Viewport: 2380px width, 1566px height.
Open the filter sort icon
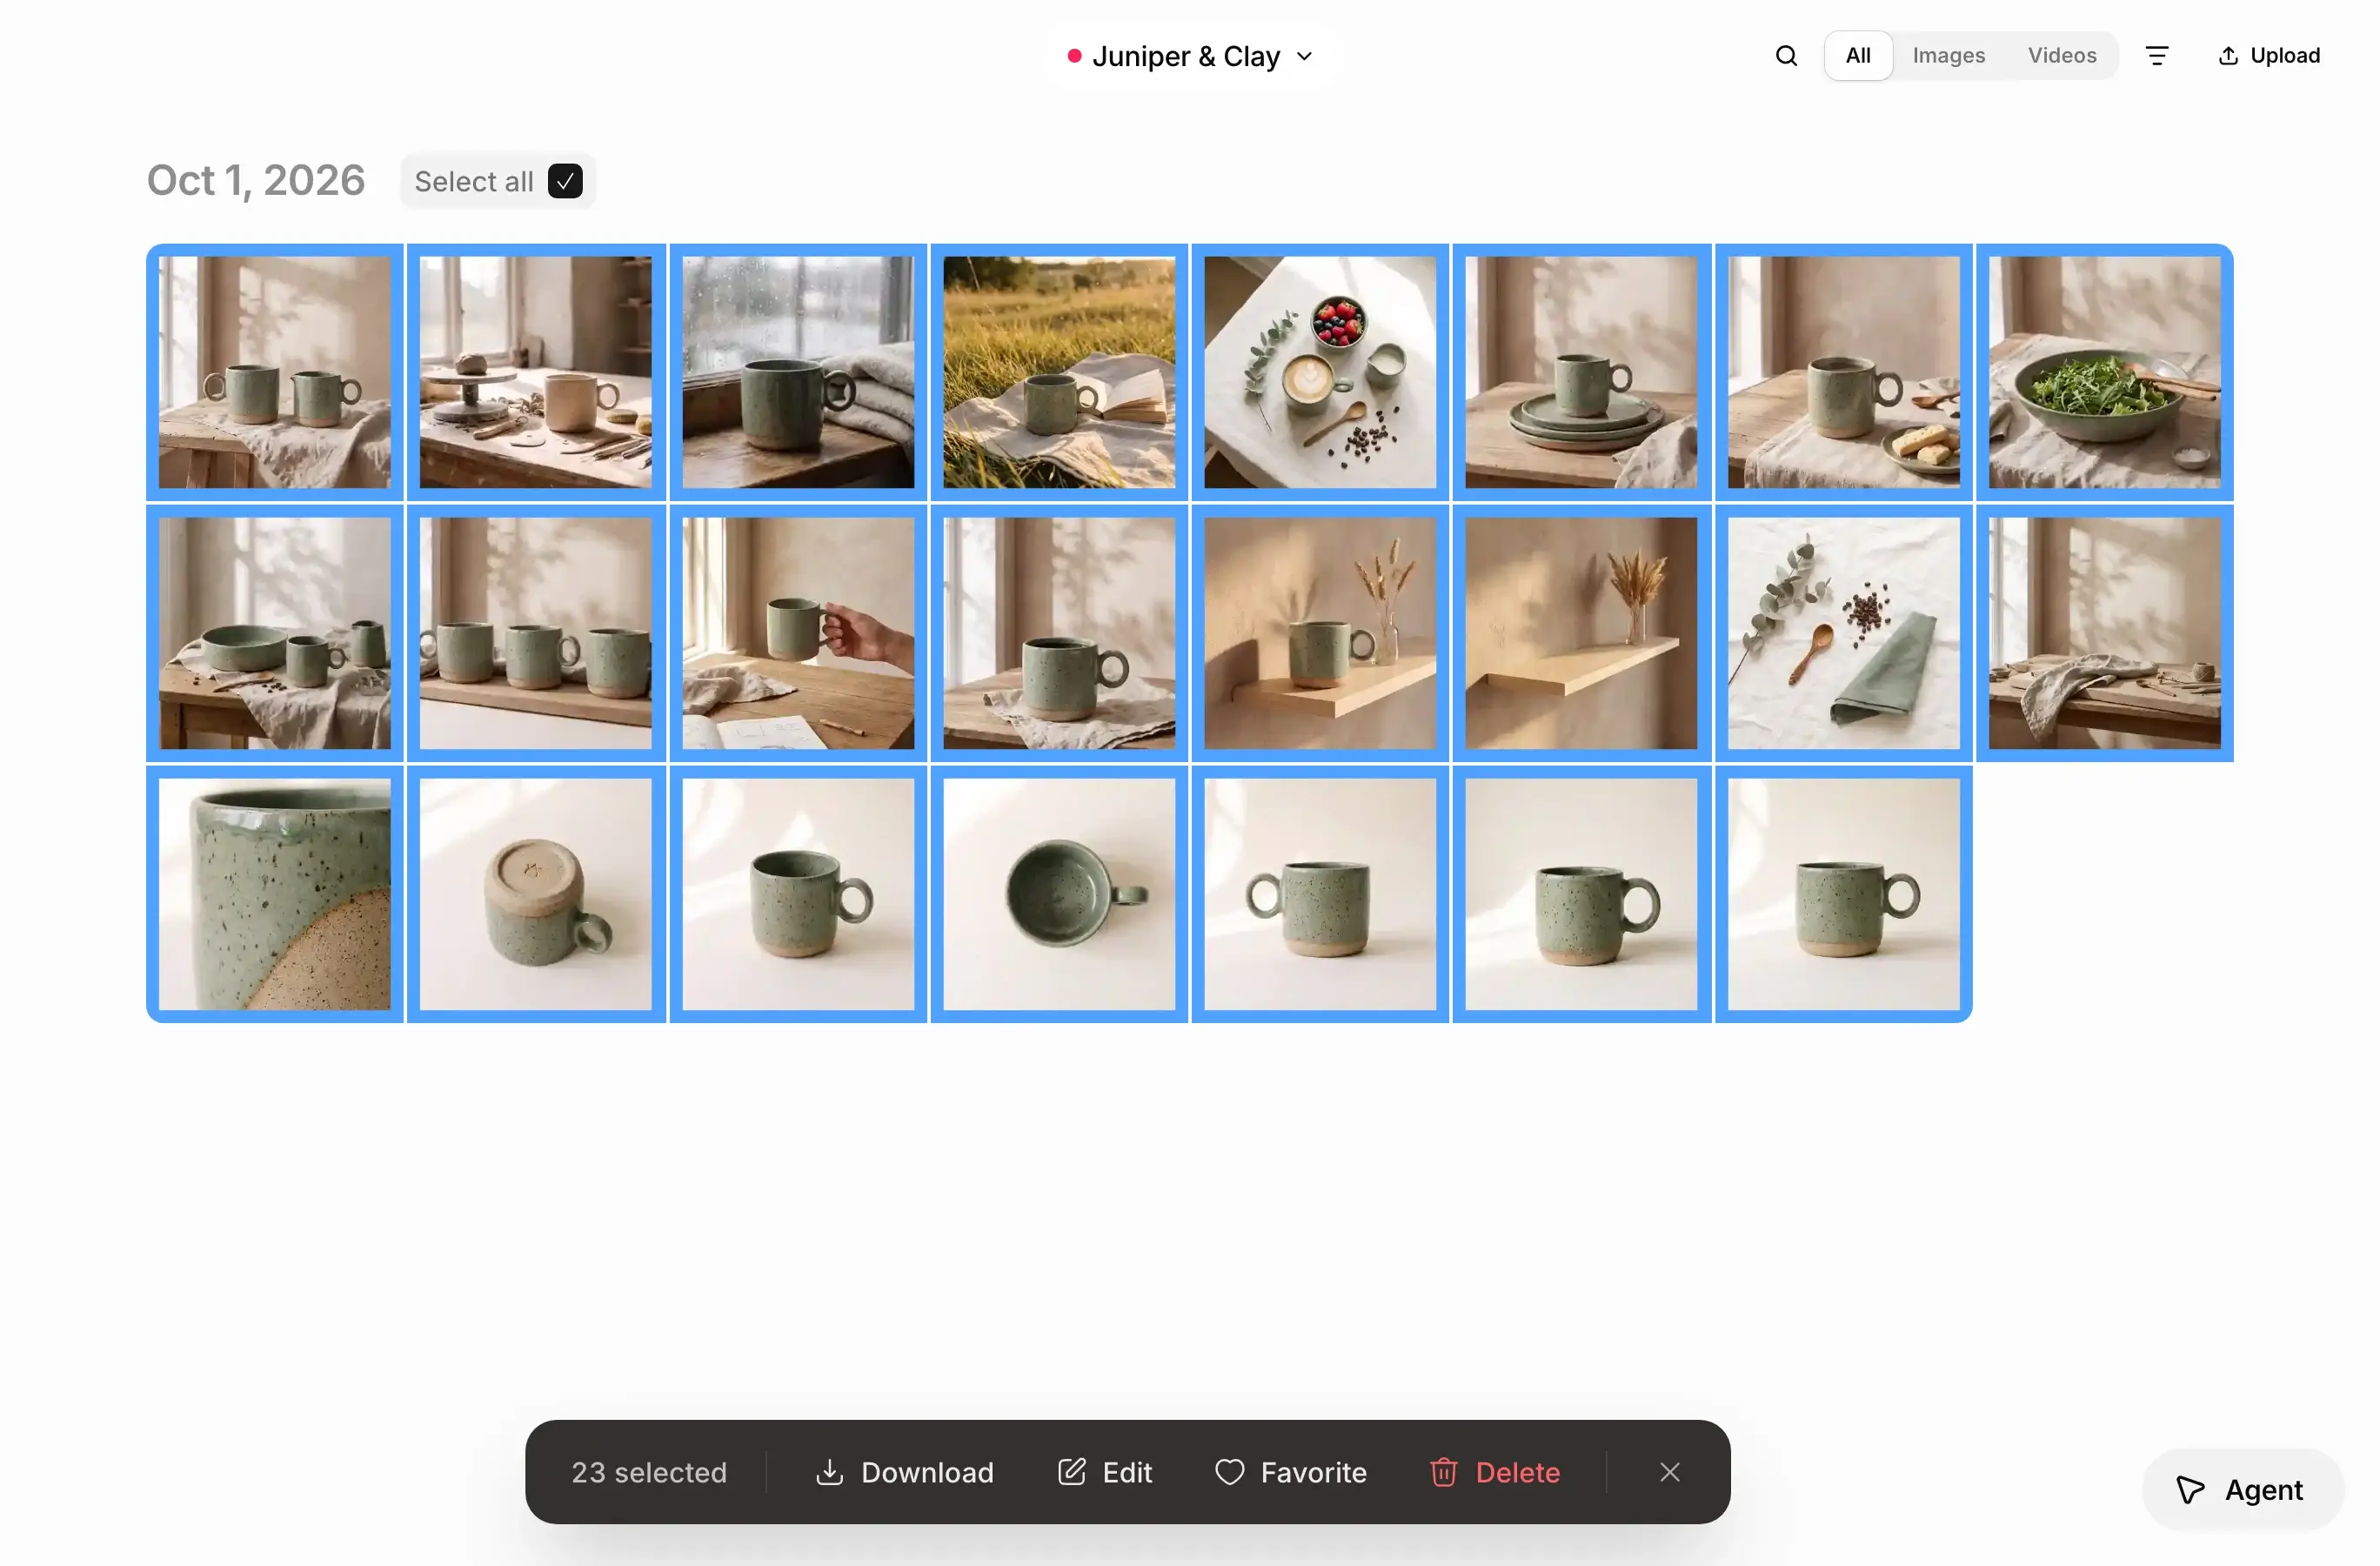2157,56
